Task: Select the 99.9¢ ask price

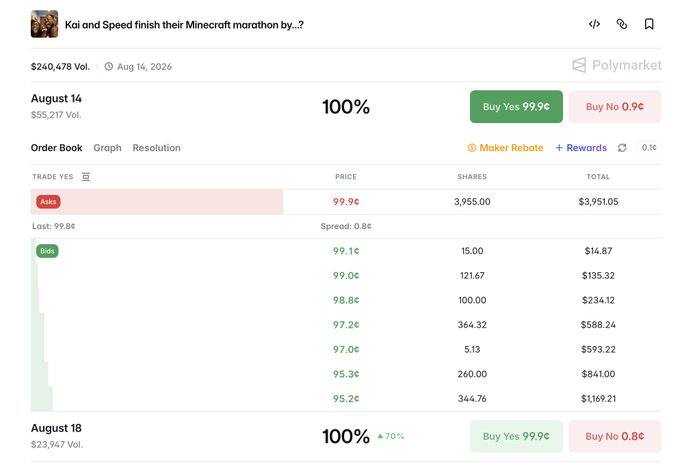Action: coord(346,202)
